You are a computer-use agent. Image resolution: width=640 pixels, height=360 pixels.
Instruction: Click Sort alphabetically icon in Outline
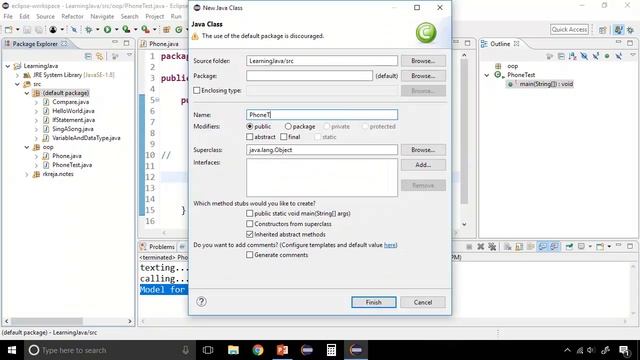point(573,56)
